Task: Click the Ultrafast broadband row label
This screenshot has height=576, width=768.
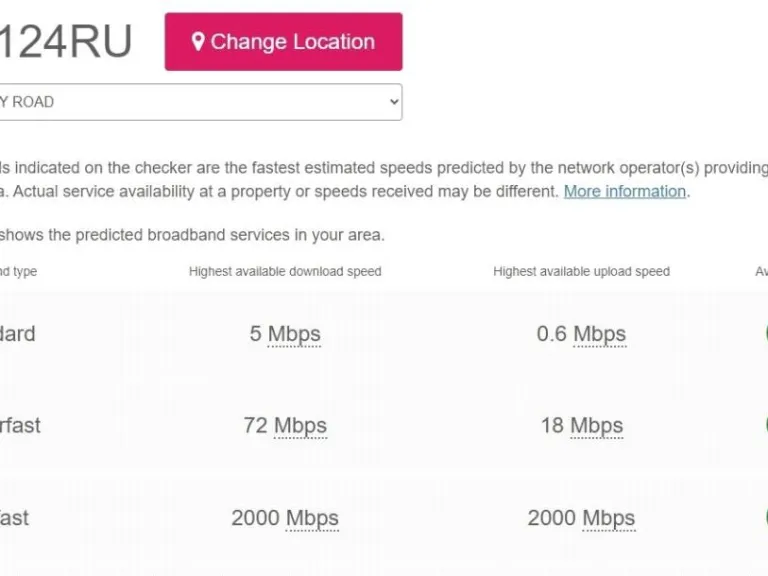Action: tap(14, 518)
